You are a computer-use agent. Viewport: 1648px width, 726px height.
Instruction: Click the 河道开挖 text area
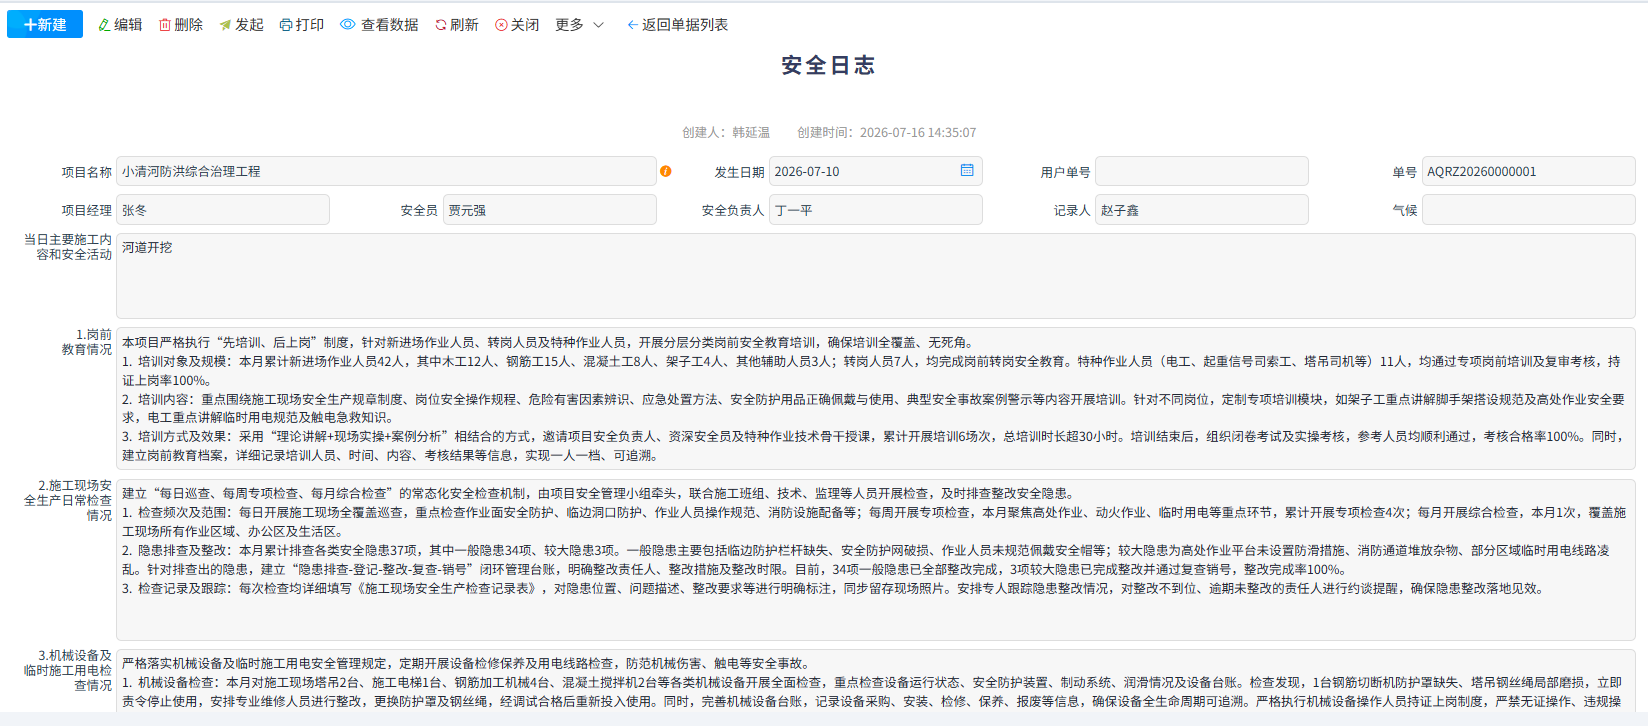pos(876,276)
